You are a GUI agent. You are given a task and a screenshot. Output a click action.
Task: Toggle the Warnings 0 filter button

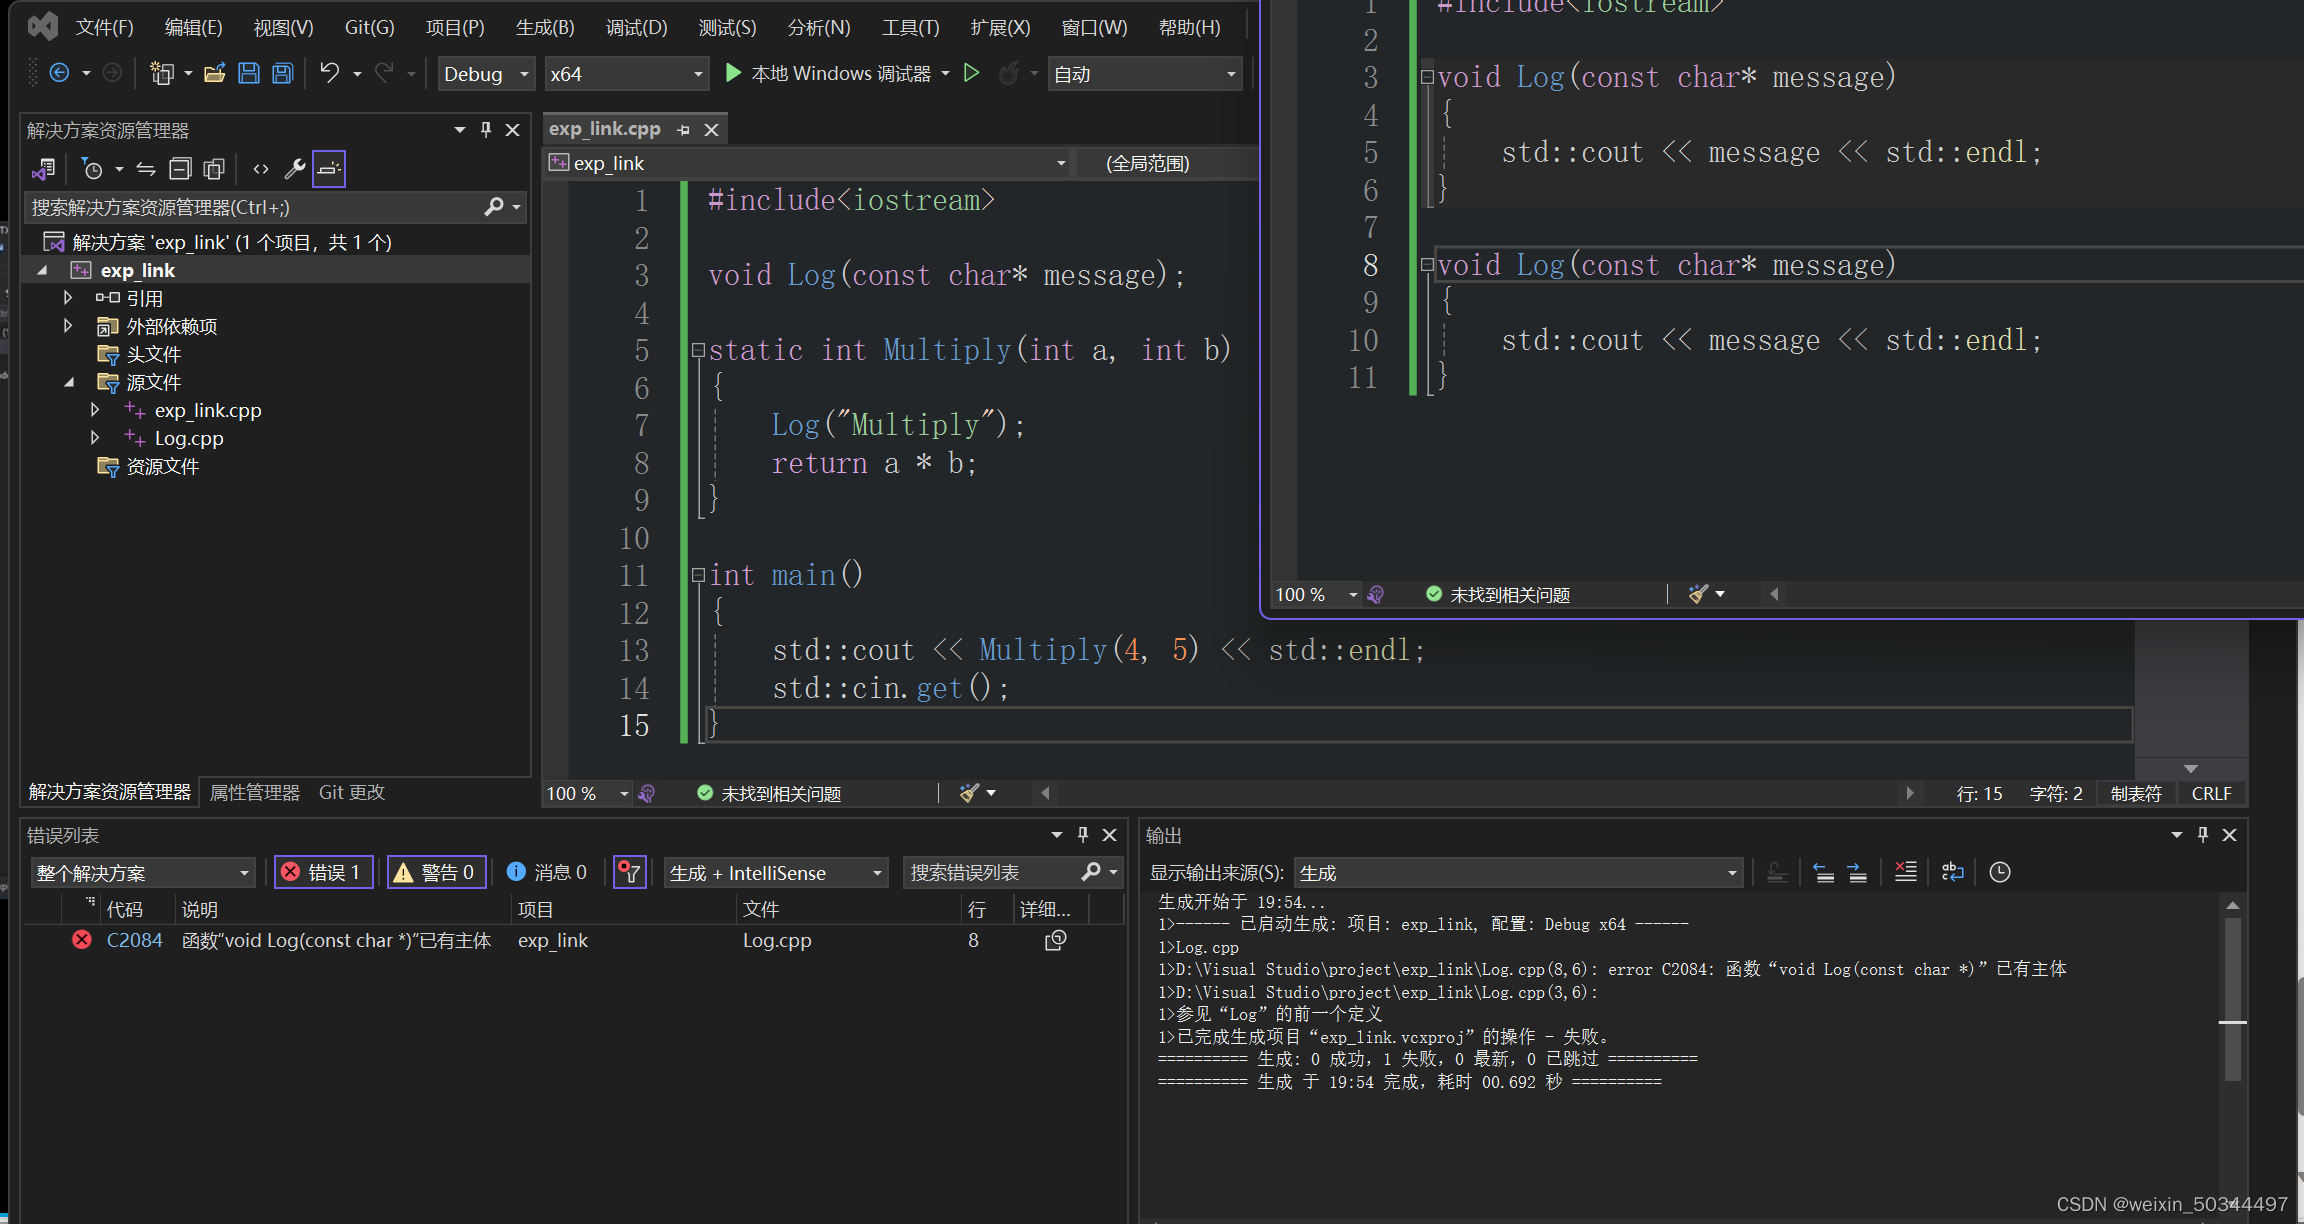pos(437,872)
